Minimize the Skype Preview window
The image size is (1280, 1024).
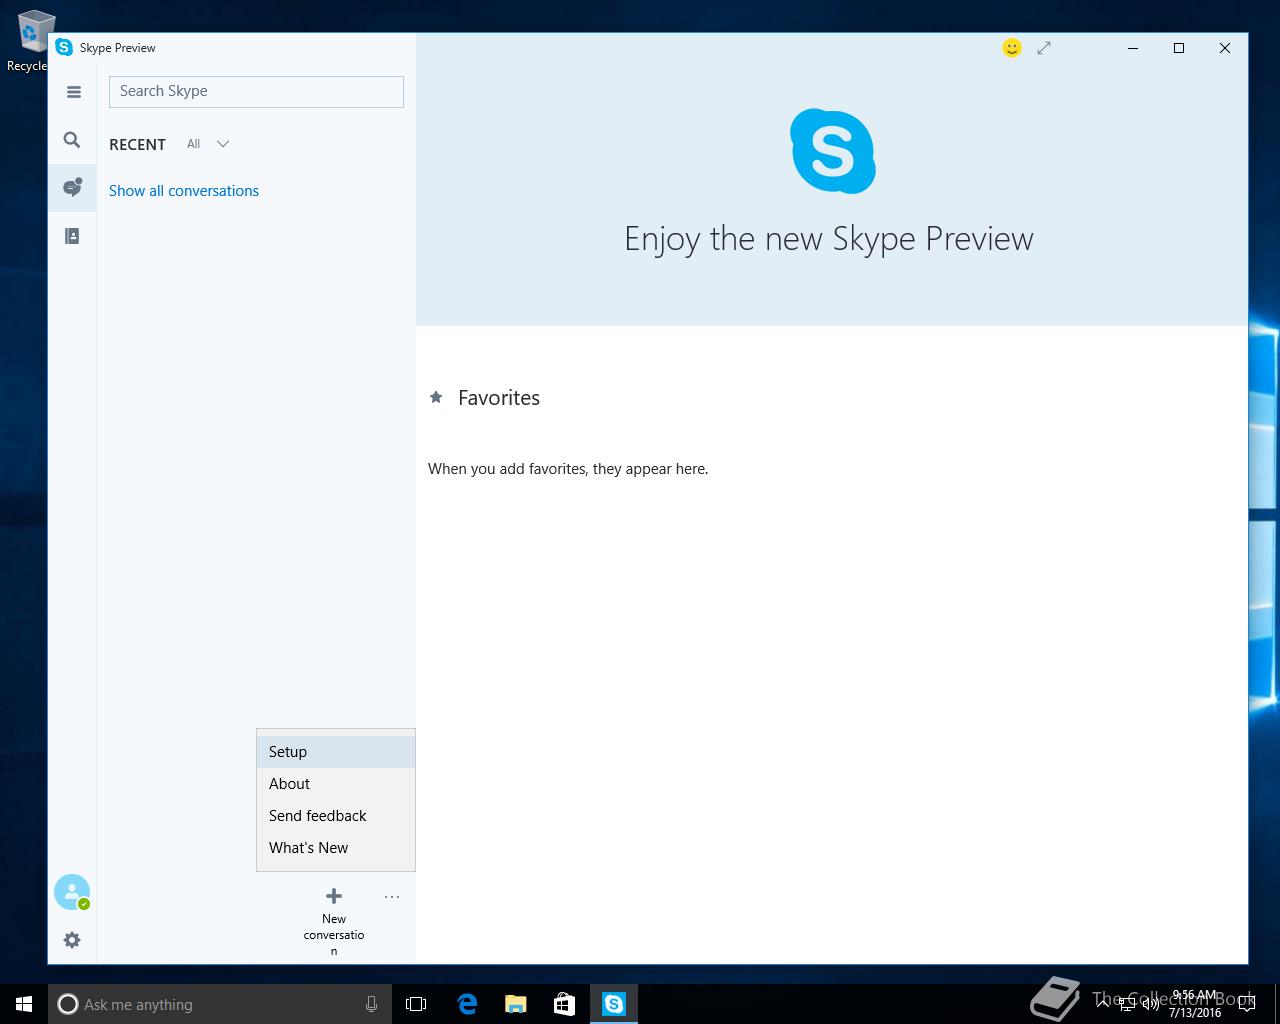tap(1133, 48)
